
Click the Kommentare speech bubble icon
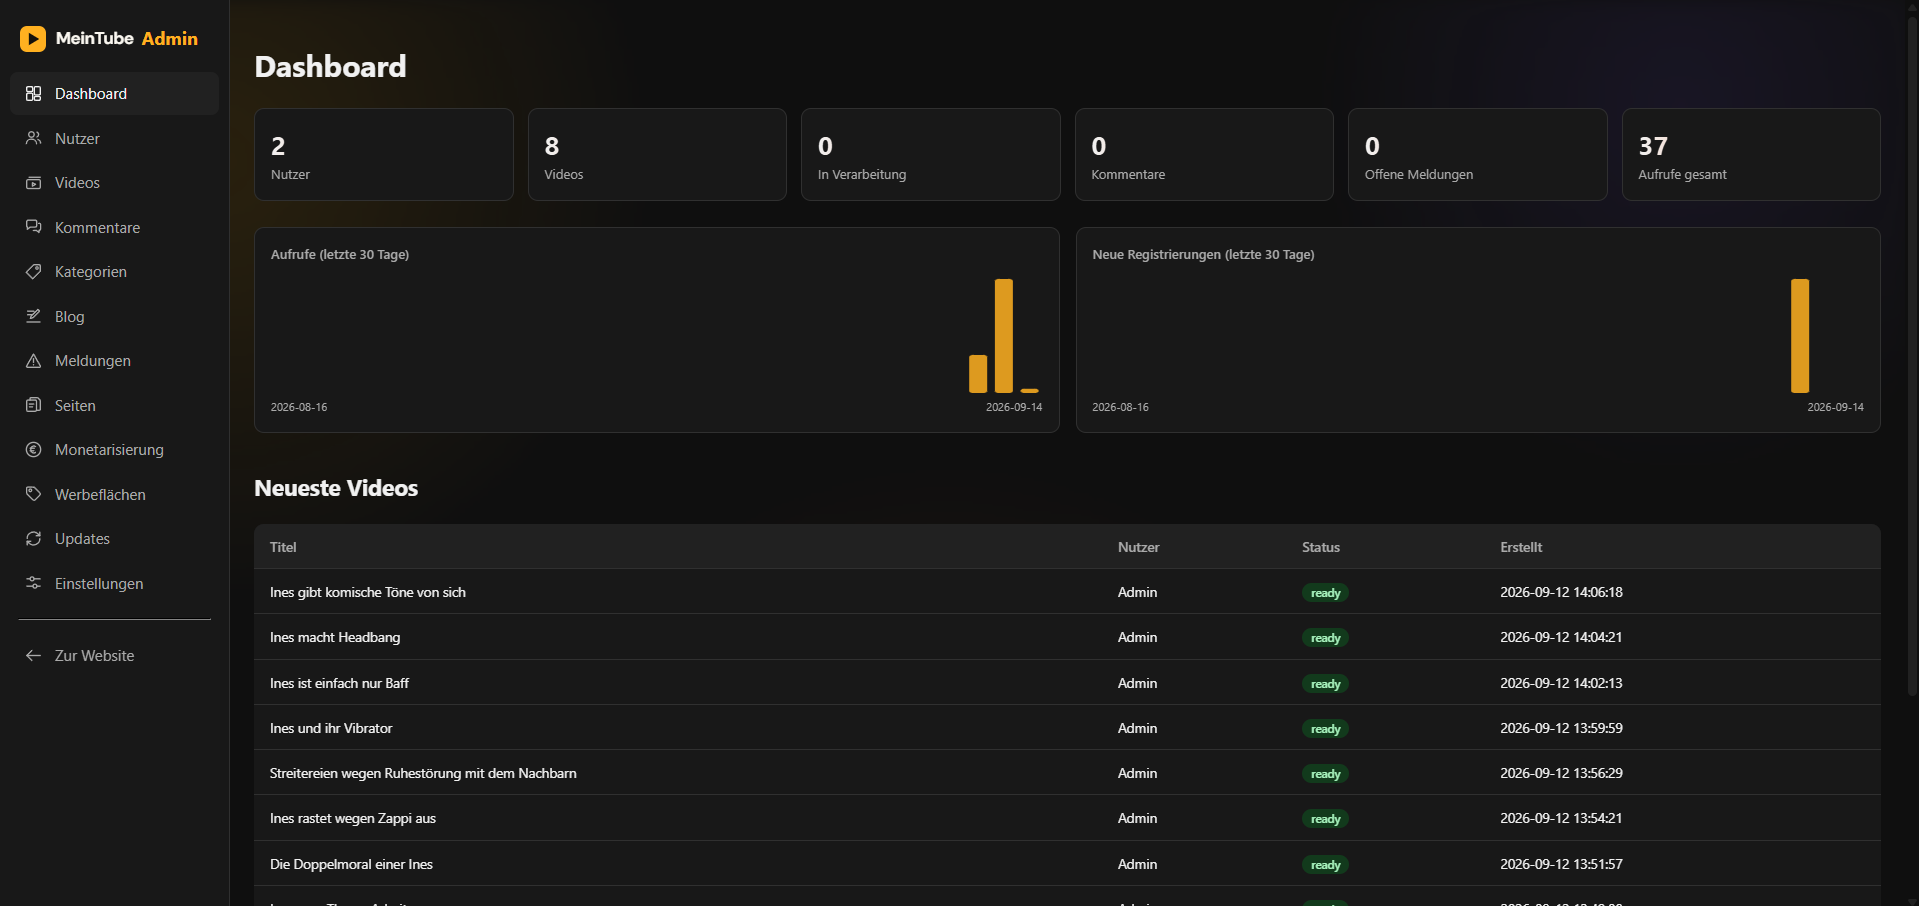coord(33,227)
